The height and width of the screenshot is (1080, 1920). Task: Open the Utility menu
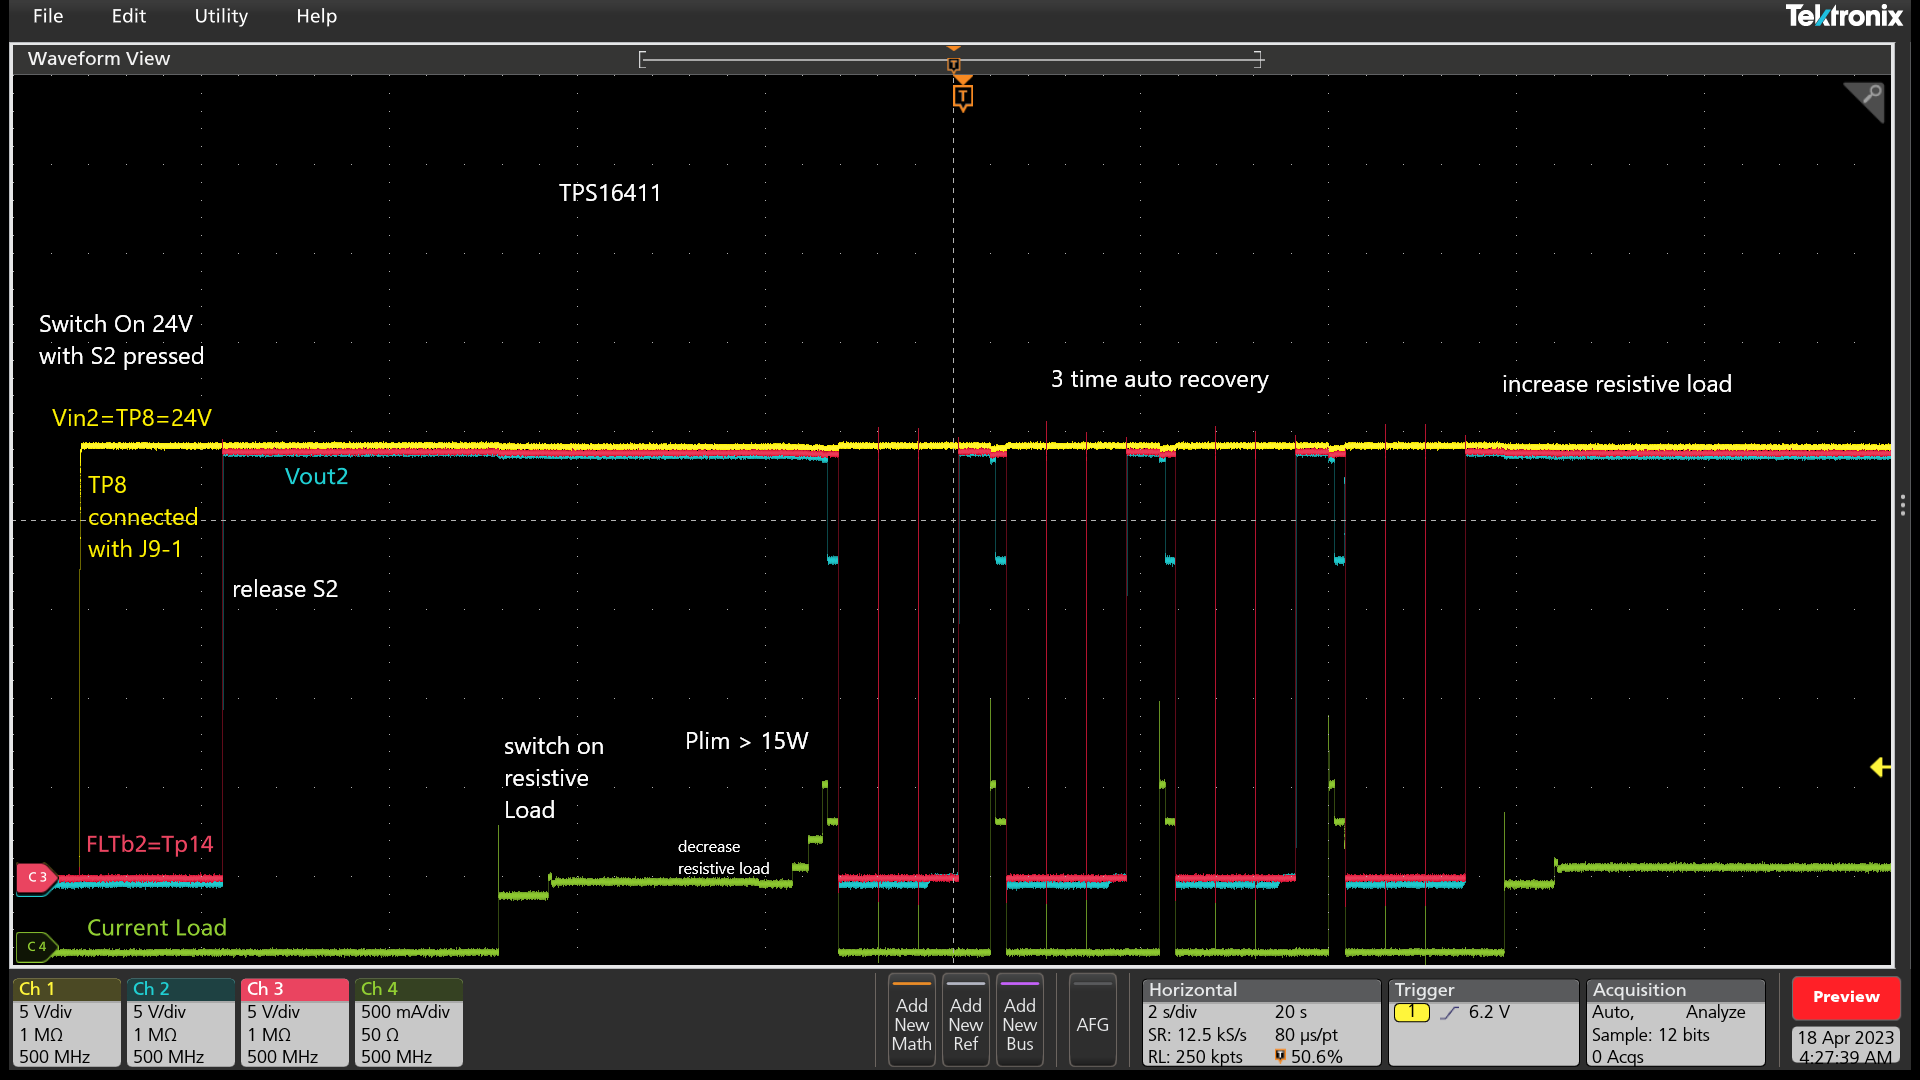[x=221, y=16]
